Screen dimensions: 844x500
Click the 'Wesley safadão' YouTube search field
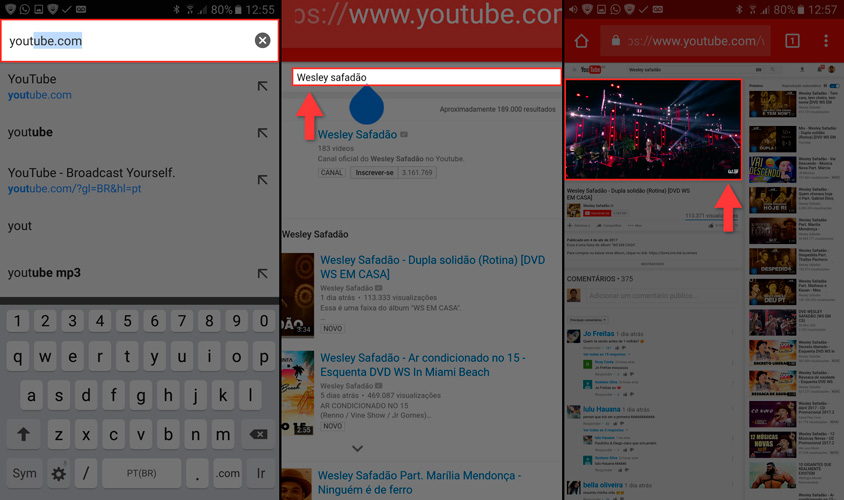click(x=426, y=77)
